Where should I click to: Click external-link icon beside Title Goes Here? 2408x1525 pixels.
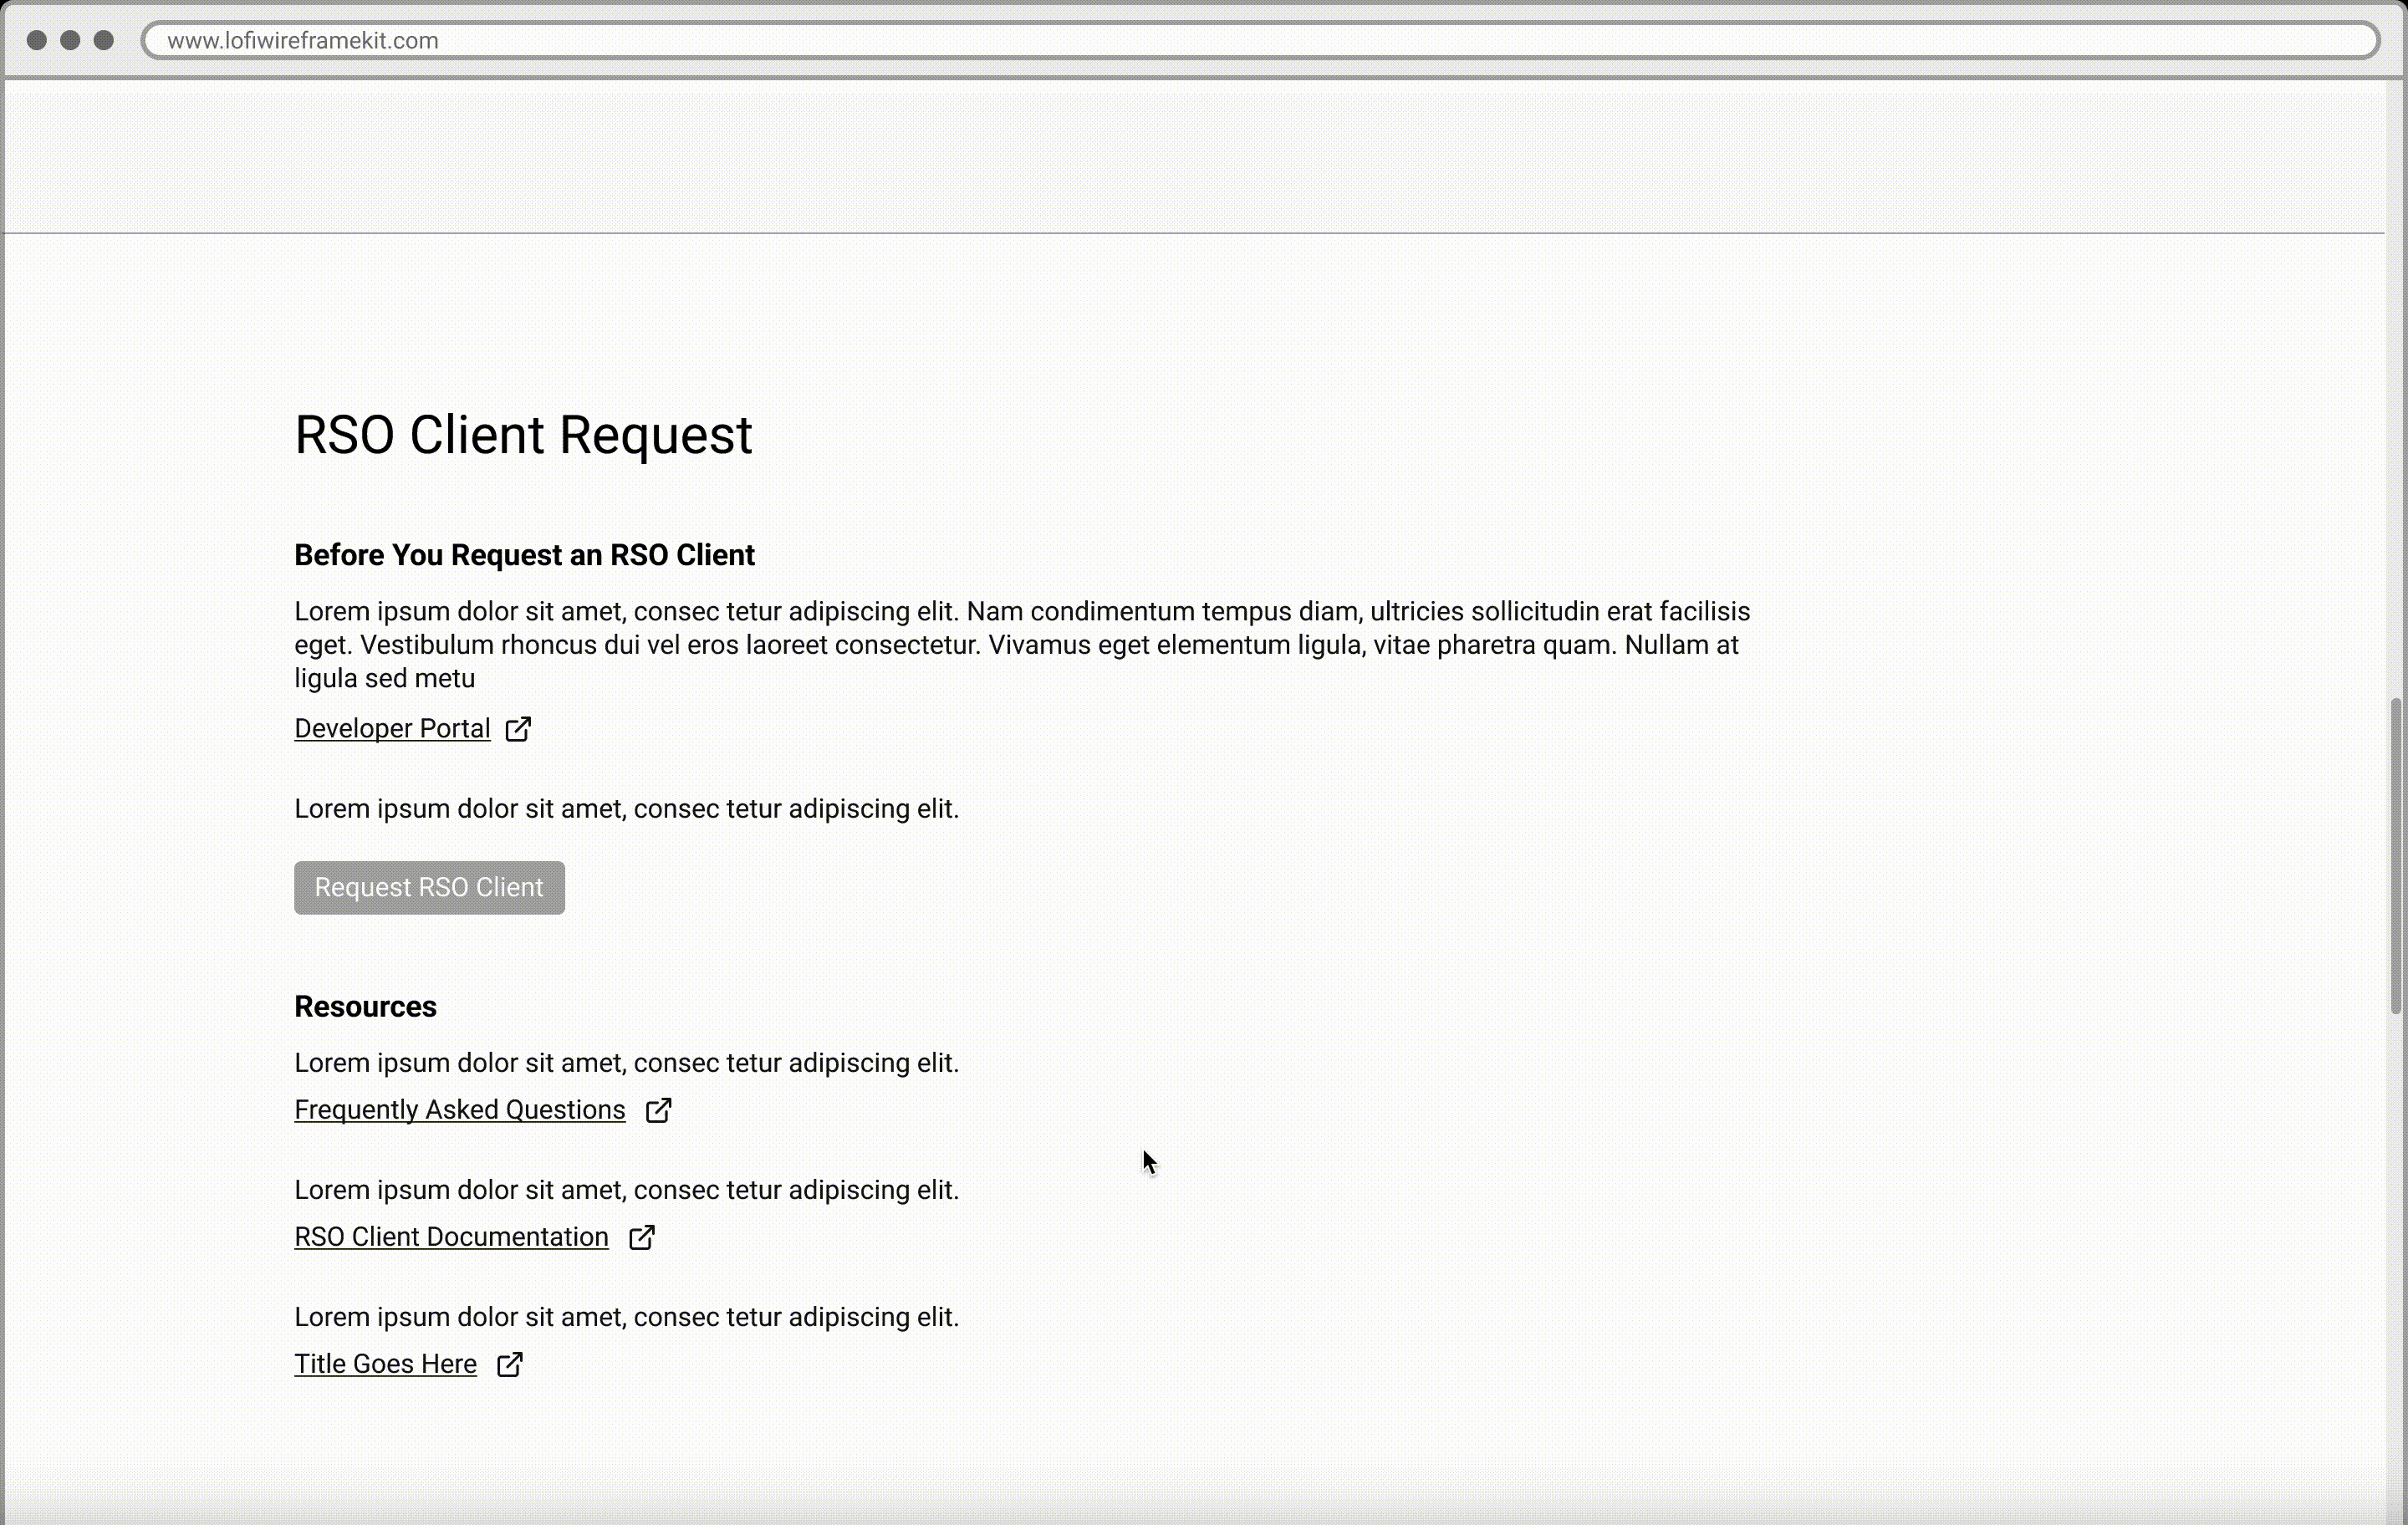[510, 1364]
